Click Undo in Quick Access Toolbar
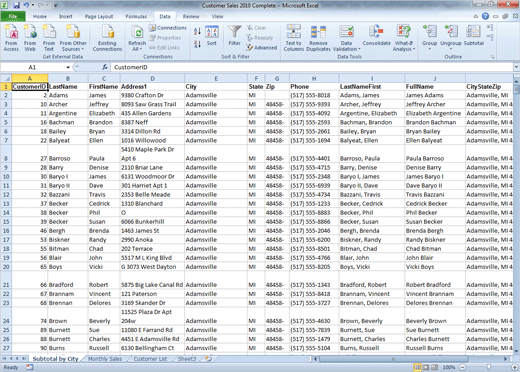This screenshot has height=372, width=520. coord(26,5)
